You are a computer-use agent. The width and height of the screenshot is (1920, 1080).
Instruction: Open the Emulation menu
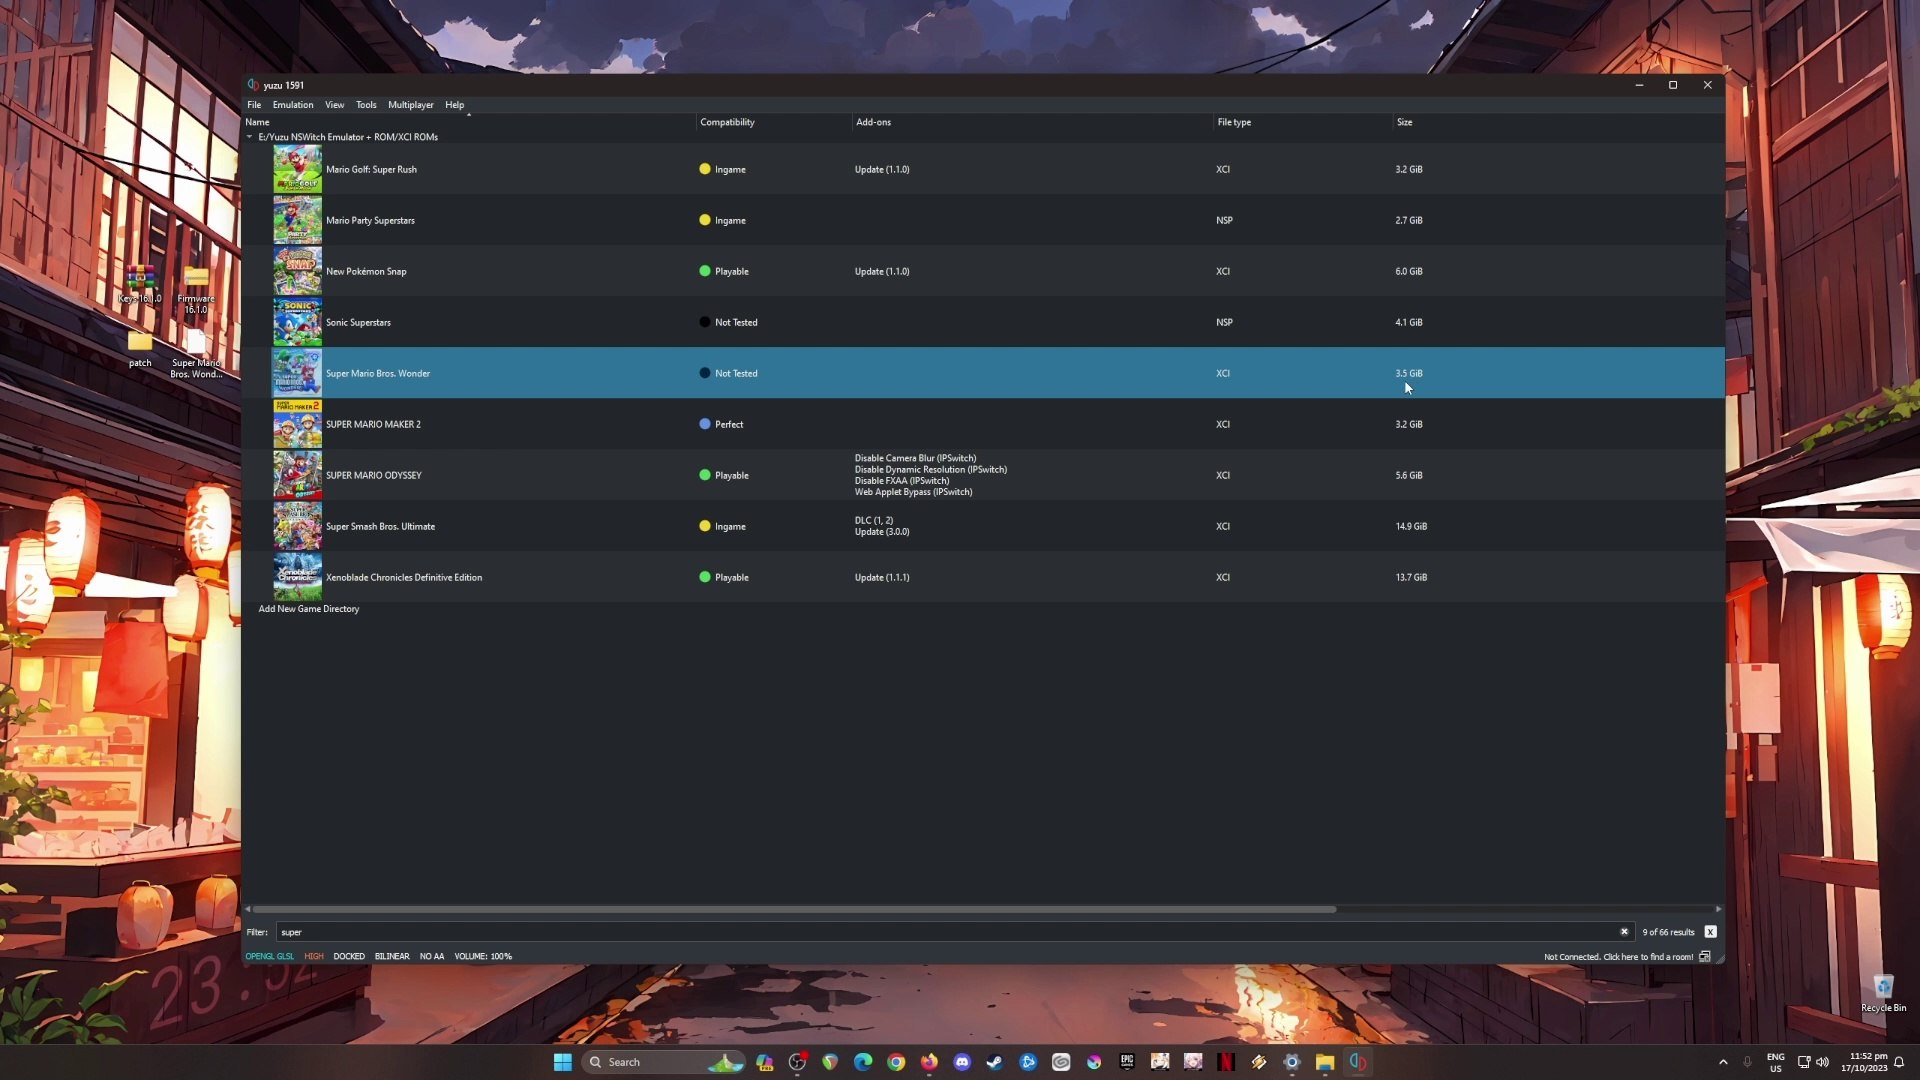(x=293, y=105)
